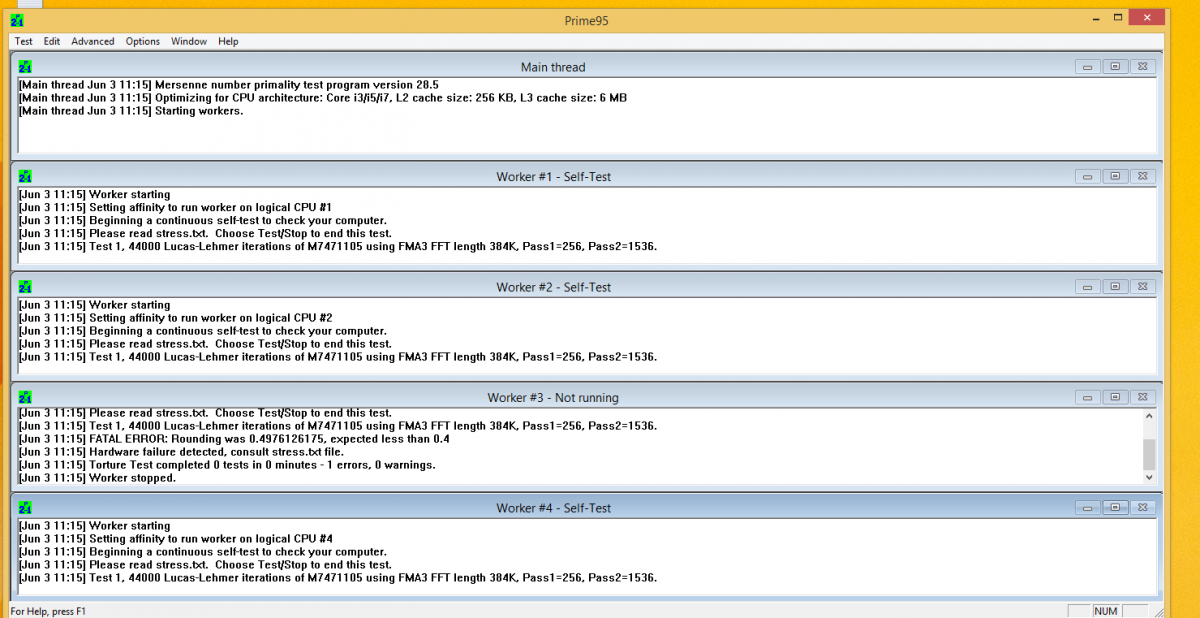Click the Prime95 main window title
Viewport: 1200px width, 618px height.
coord(587,20)
